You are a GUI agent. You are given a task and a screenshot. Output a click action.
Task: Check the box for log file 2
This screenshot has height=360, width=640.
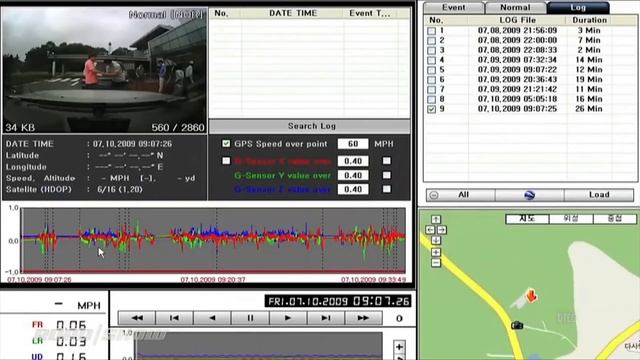pos(431,40)
